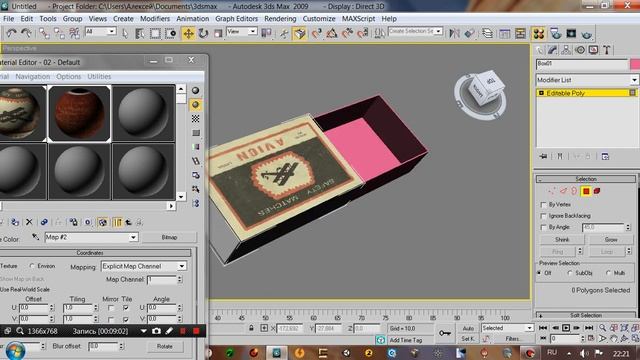Click Reset Map/Mtl X icon
640x360 pixels.
coord(29,222)
